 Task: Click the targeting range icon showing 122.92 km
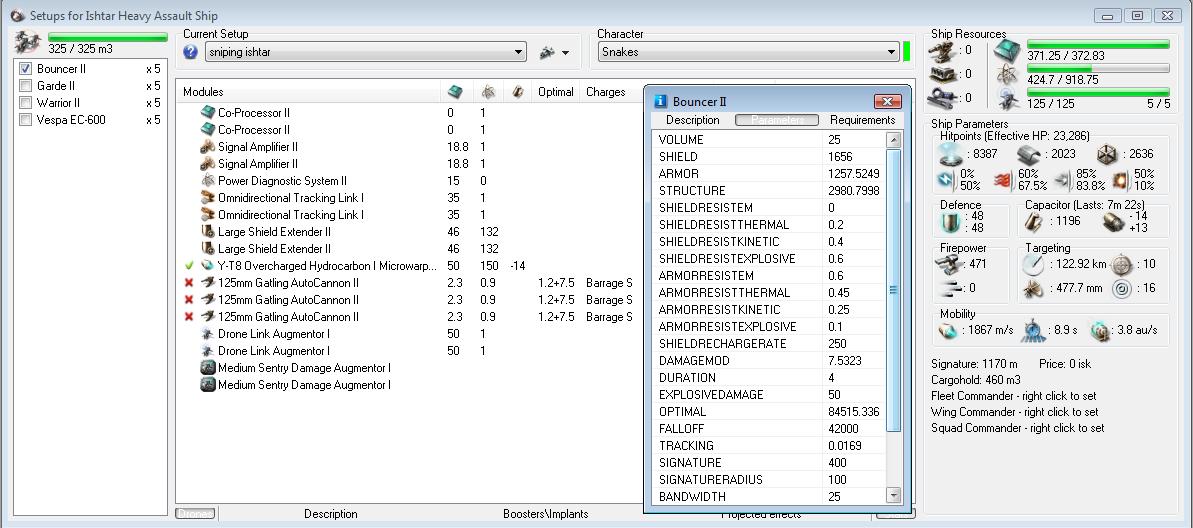1035,264
